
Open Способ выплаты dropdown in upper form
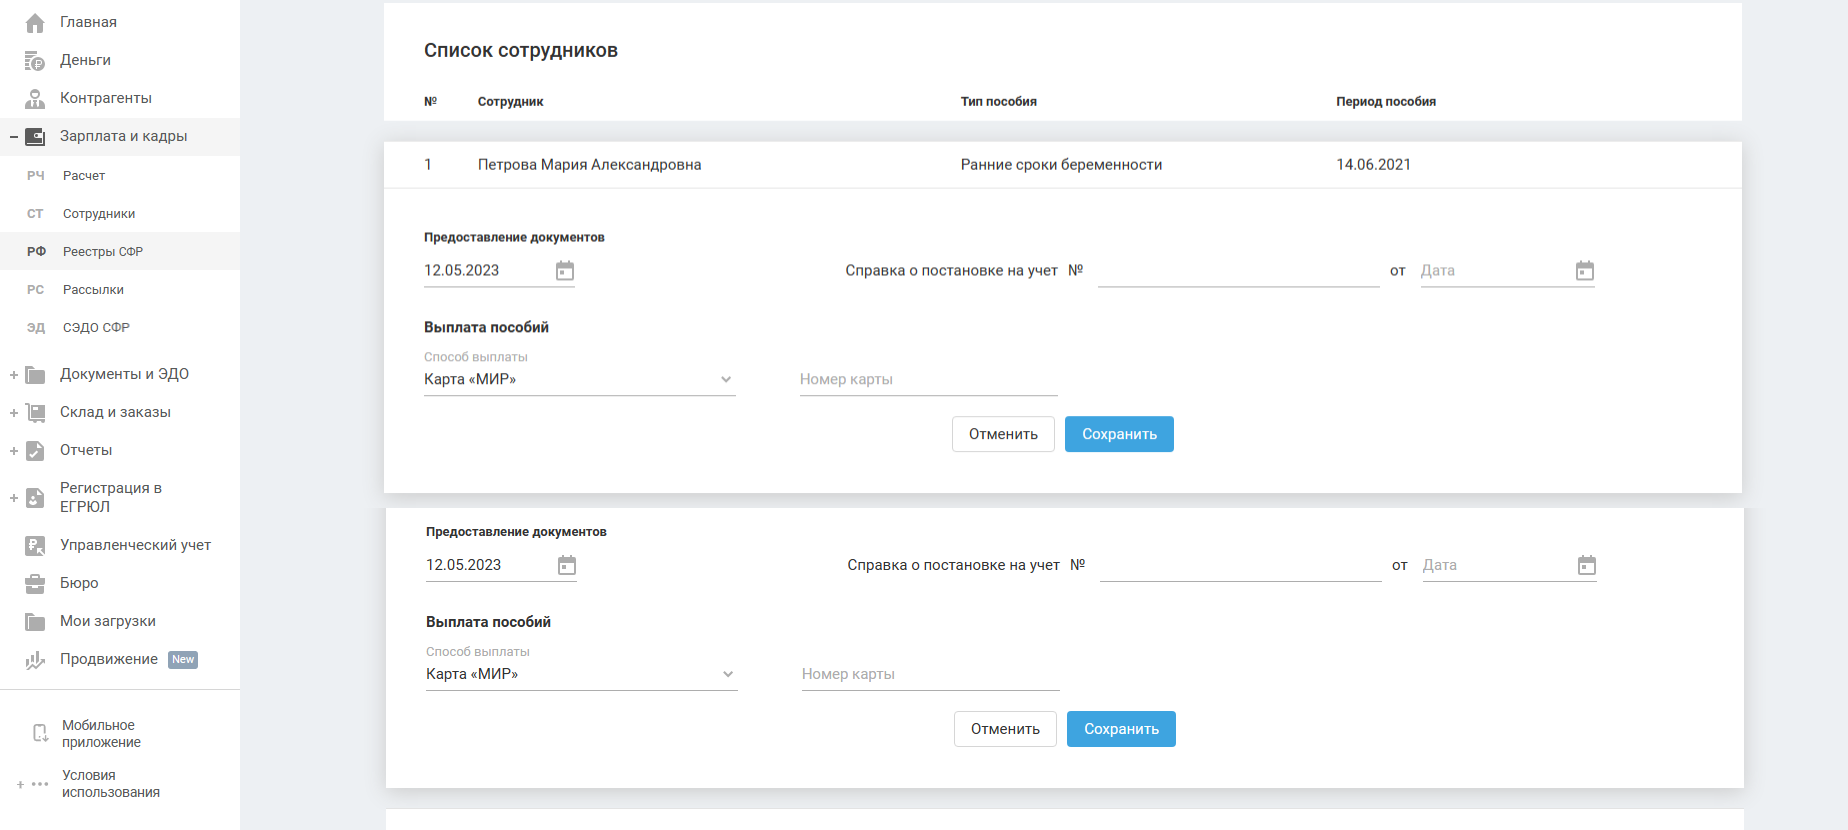pos(580,380)
